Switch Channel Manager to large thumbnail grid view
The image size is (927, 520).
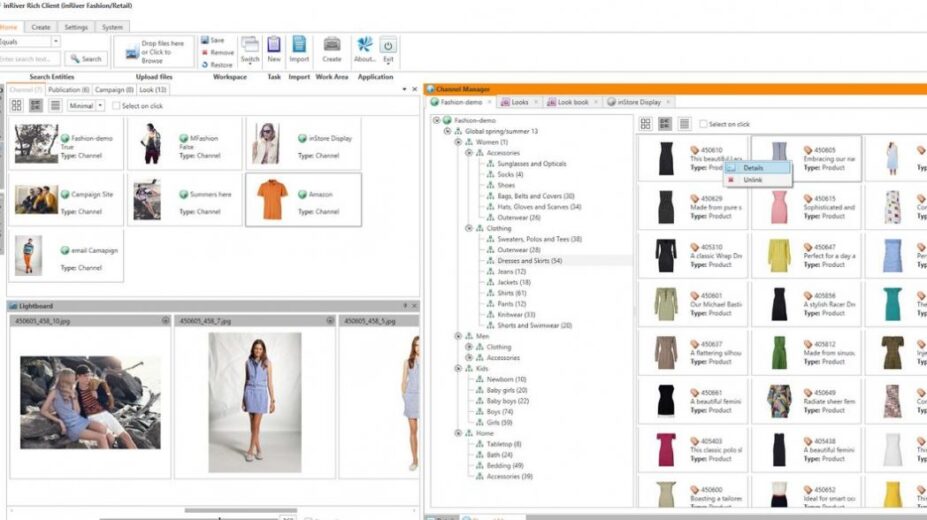click(x=645, y=124)
